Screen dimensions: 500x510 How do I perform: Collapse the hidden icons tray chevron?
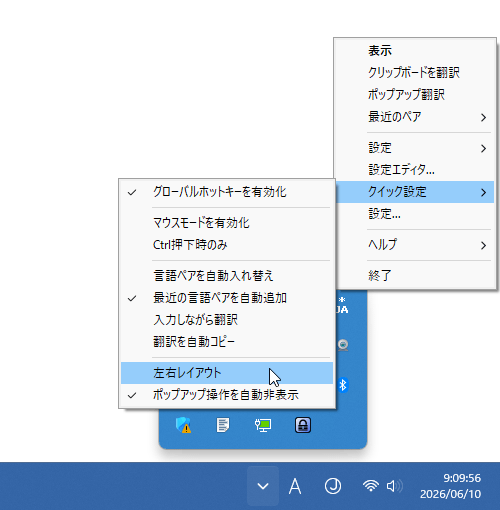pos(263,486)
